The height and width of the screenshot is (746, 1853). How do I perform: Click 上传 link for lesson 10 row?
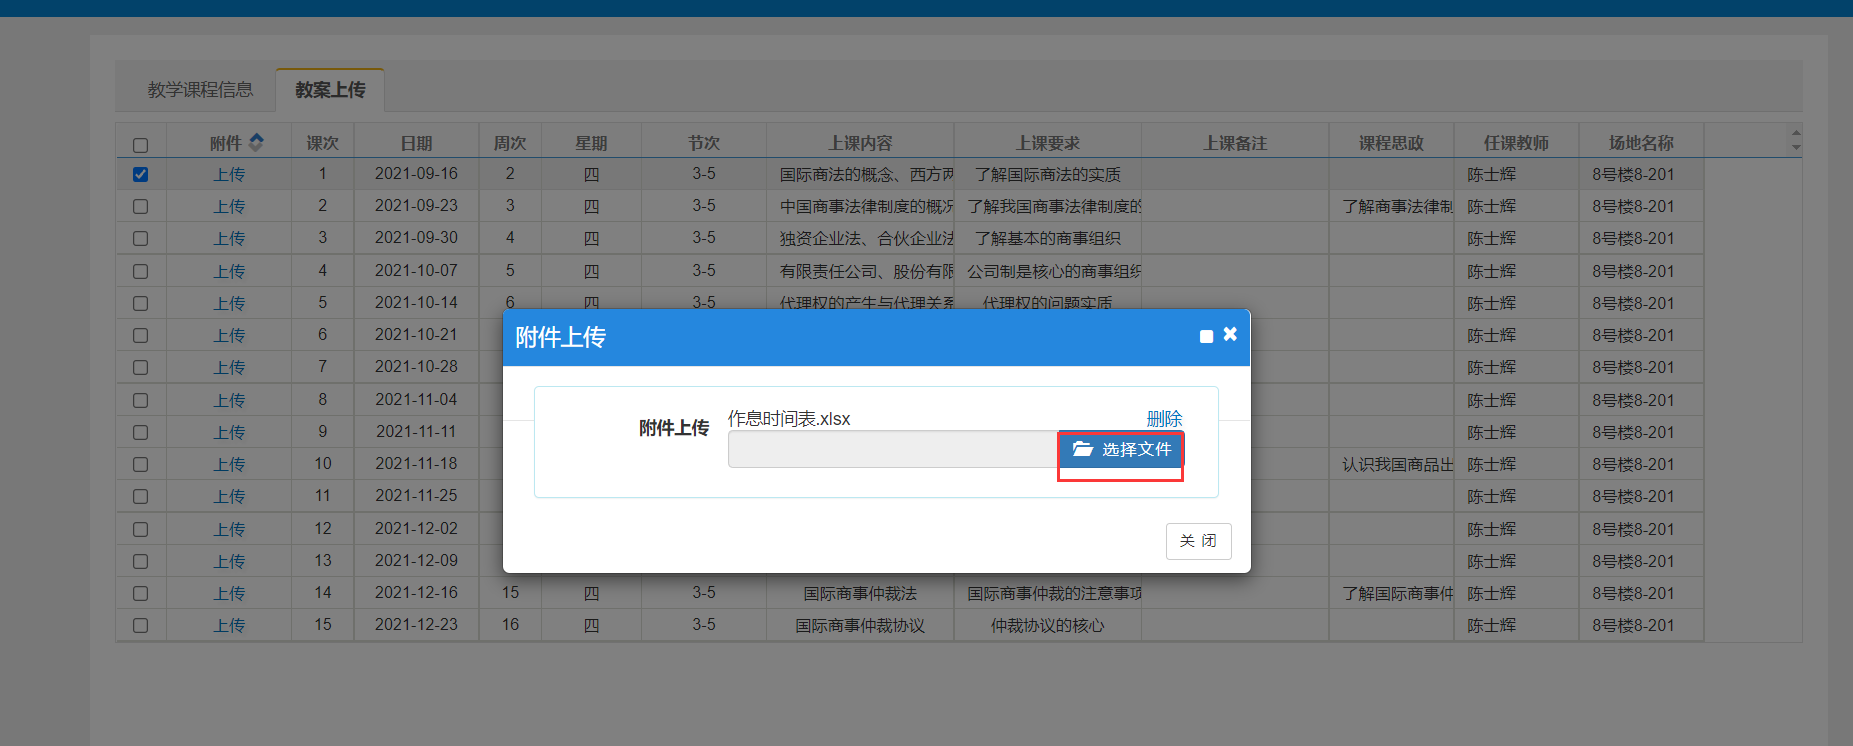229,464
